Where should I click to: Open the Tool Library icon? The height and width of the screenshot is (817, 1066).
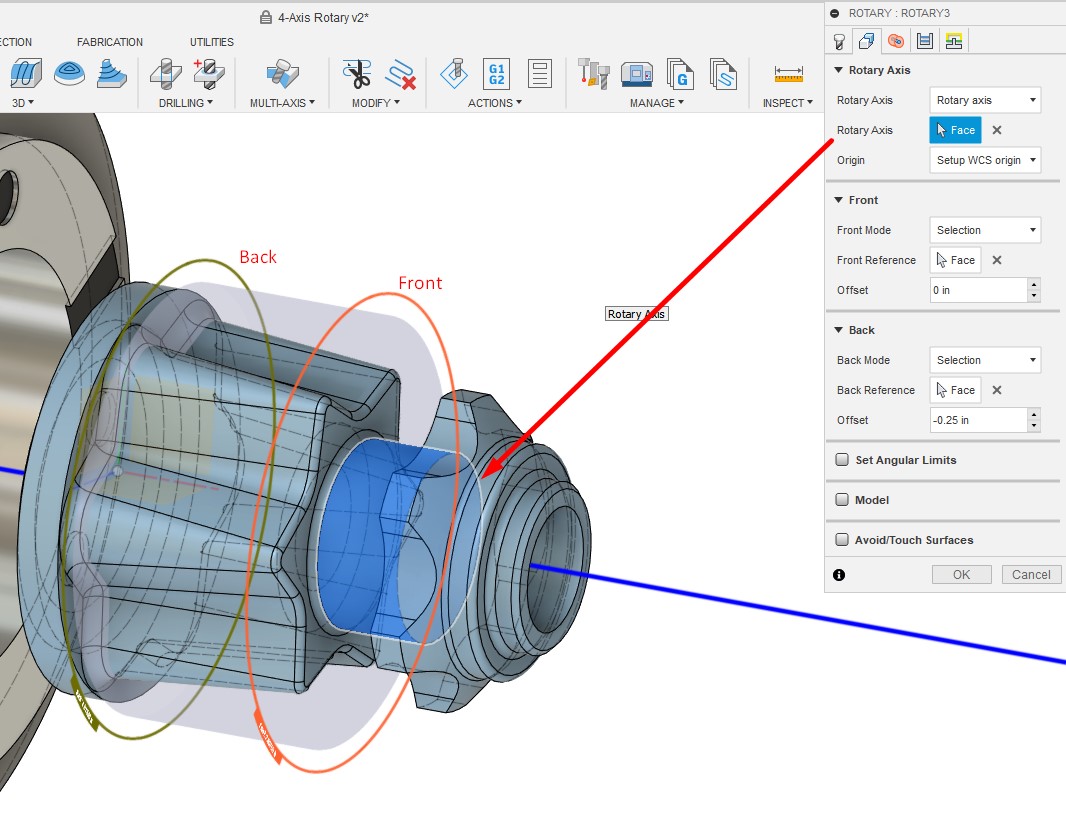click(x=594, y=73)
